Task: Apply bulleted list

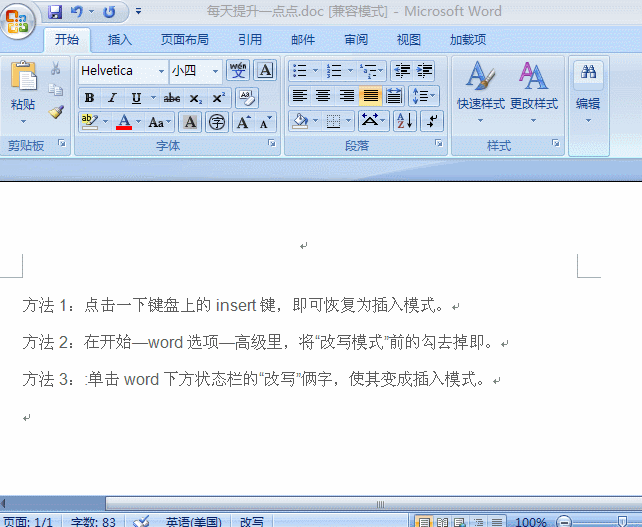Action: [300, 71]
